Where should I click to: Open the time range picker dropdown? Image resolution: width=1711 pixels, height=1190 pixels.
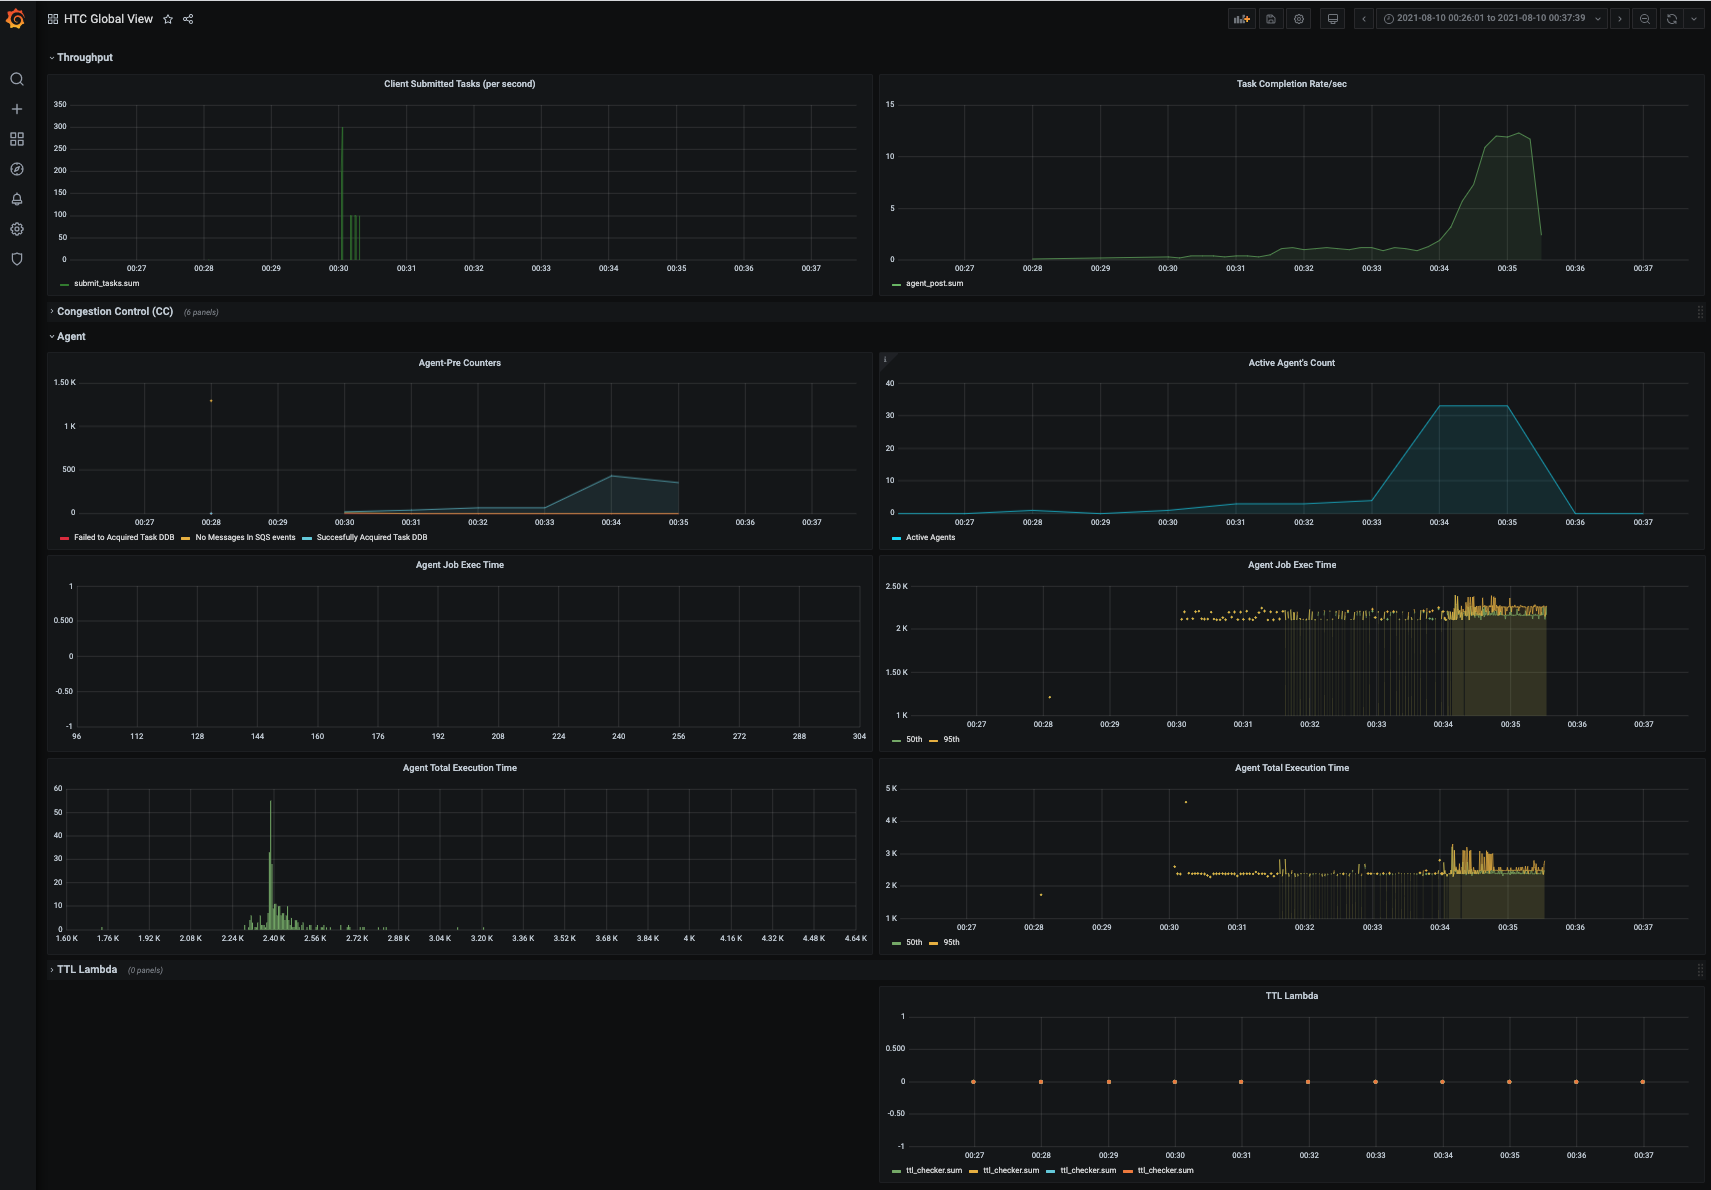[x=1491, y=19]
